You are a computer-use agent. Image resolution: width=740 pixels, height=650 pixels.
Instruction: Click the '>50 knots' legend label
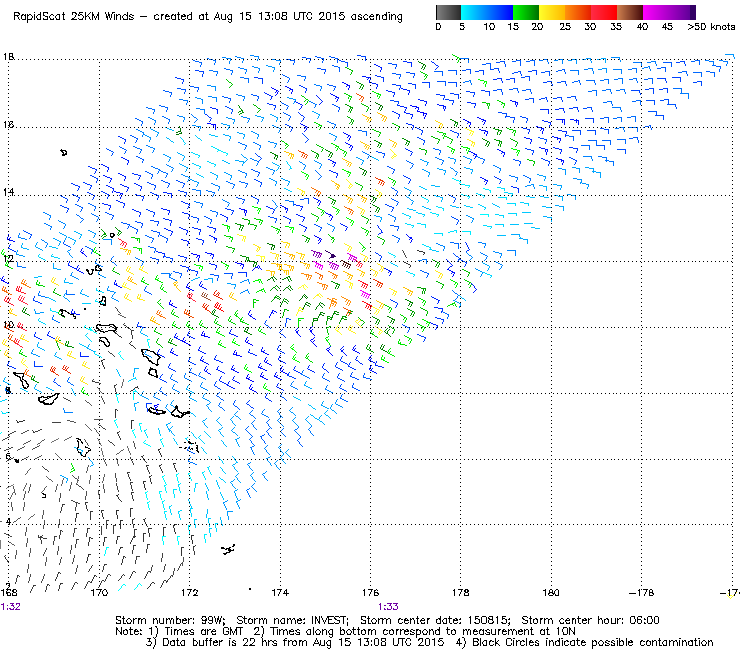coord(711,27)
